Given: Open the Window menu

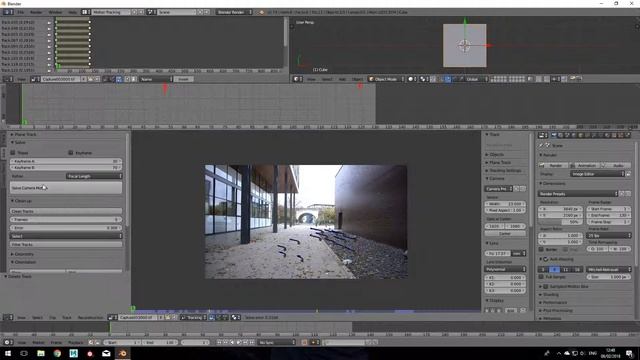Looking at the screenshot, I should point(55,12).
